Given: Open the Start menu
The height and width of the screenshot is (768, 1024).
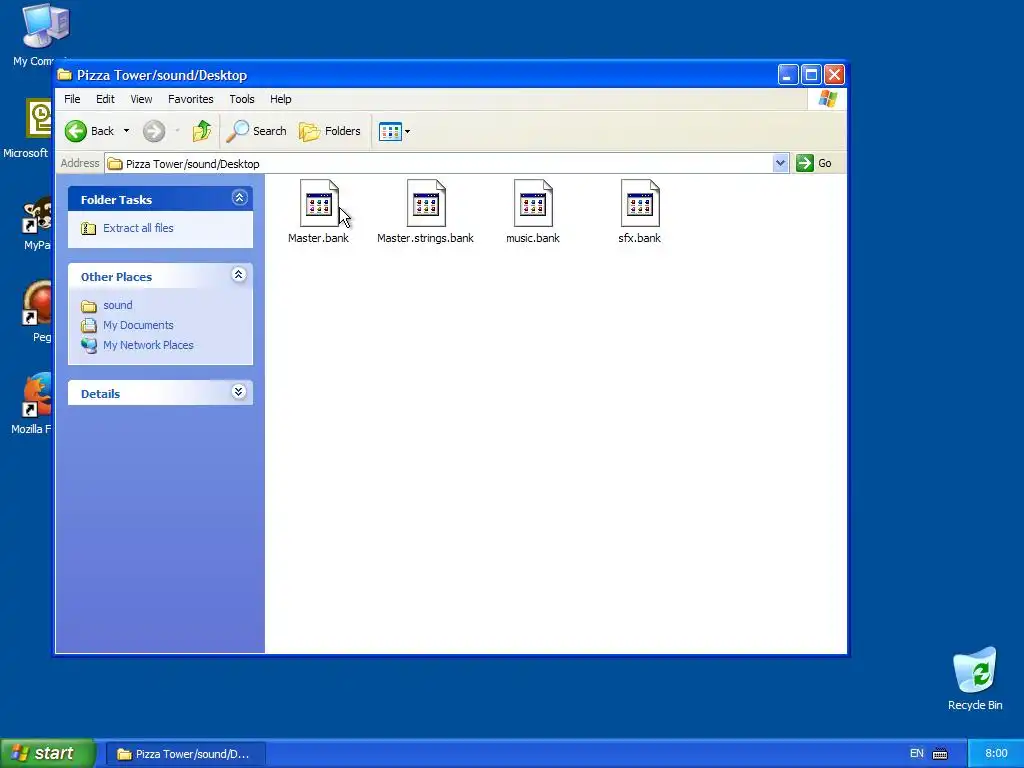Looking at the screenshot, I should pyautogui.click(x=48, y=754).
